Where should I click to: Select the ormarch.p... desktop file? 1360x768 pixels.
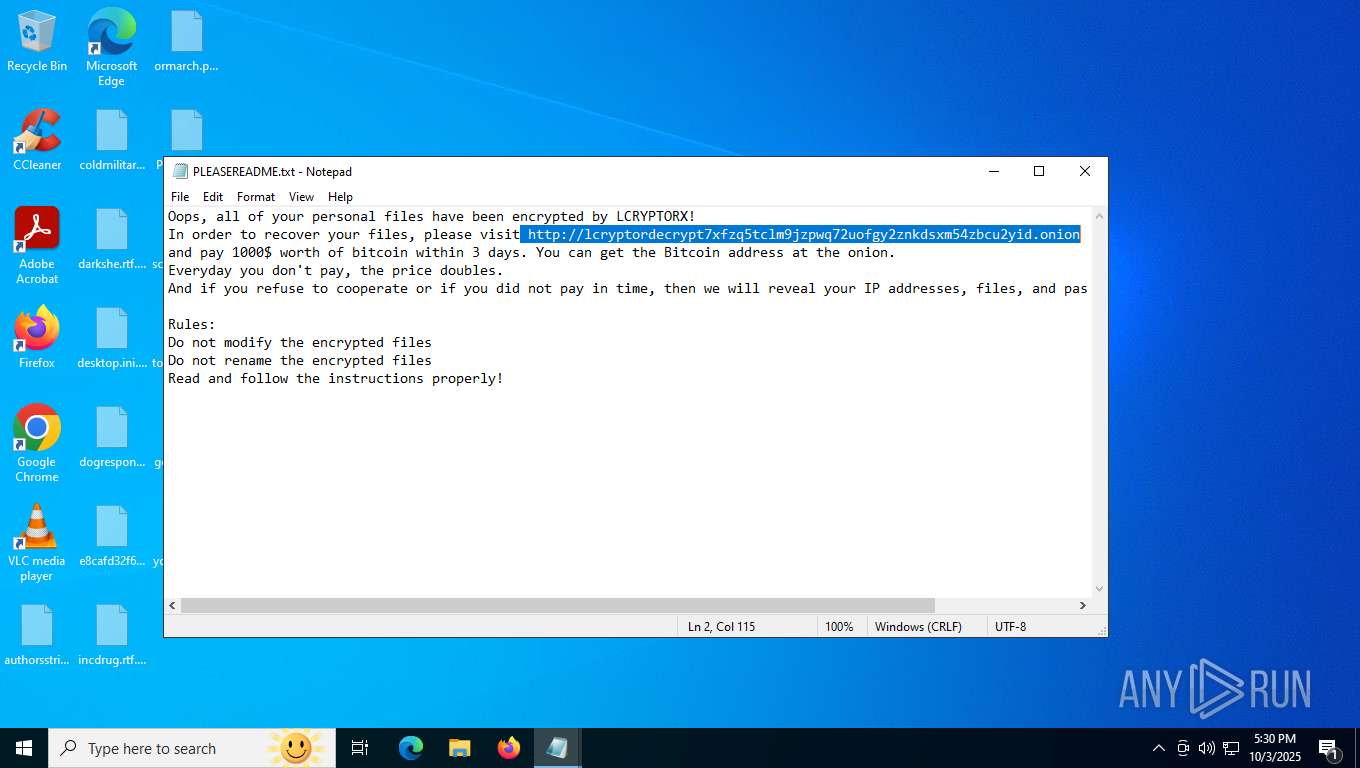186,41
